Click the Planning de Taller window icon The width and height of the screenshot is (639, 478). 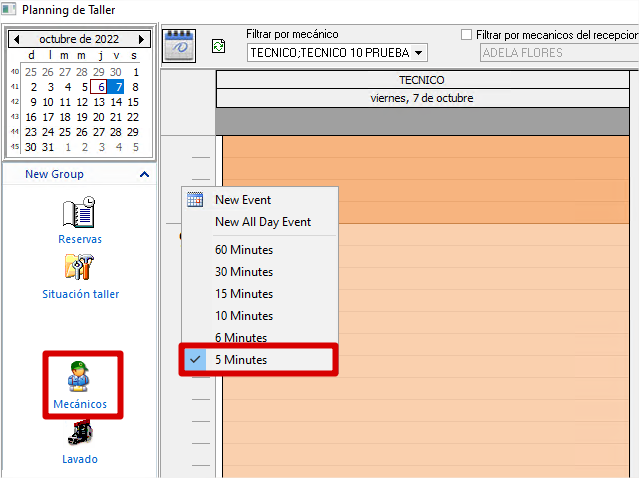click(9, 11)
